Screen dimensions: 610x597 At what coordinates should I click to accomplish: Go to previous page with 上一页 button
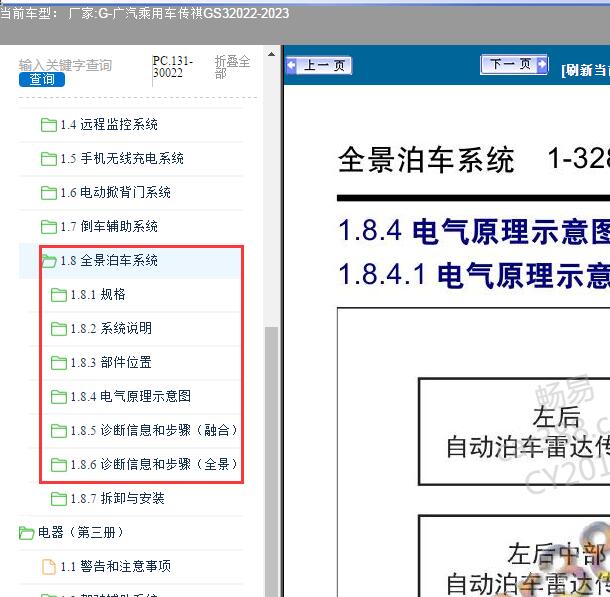(318, 65)
